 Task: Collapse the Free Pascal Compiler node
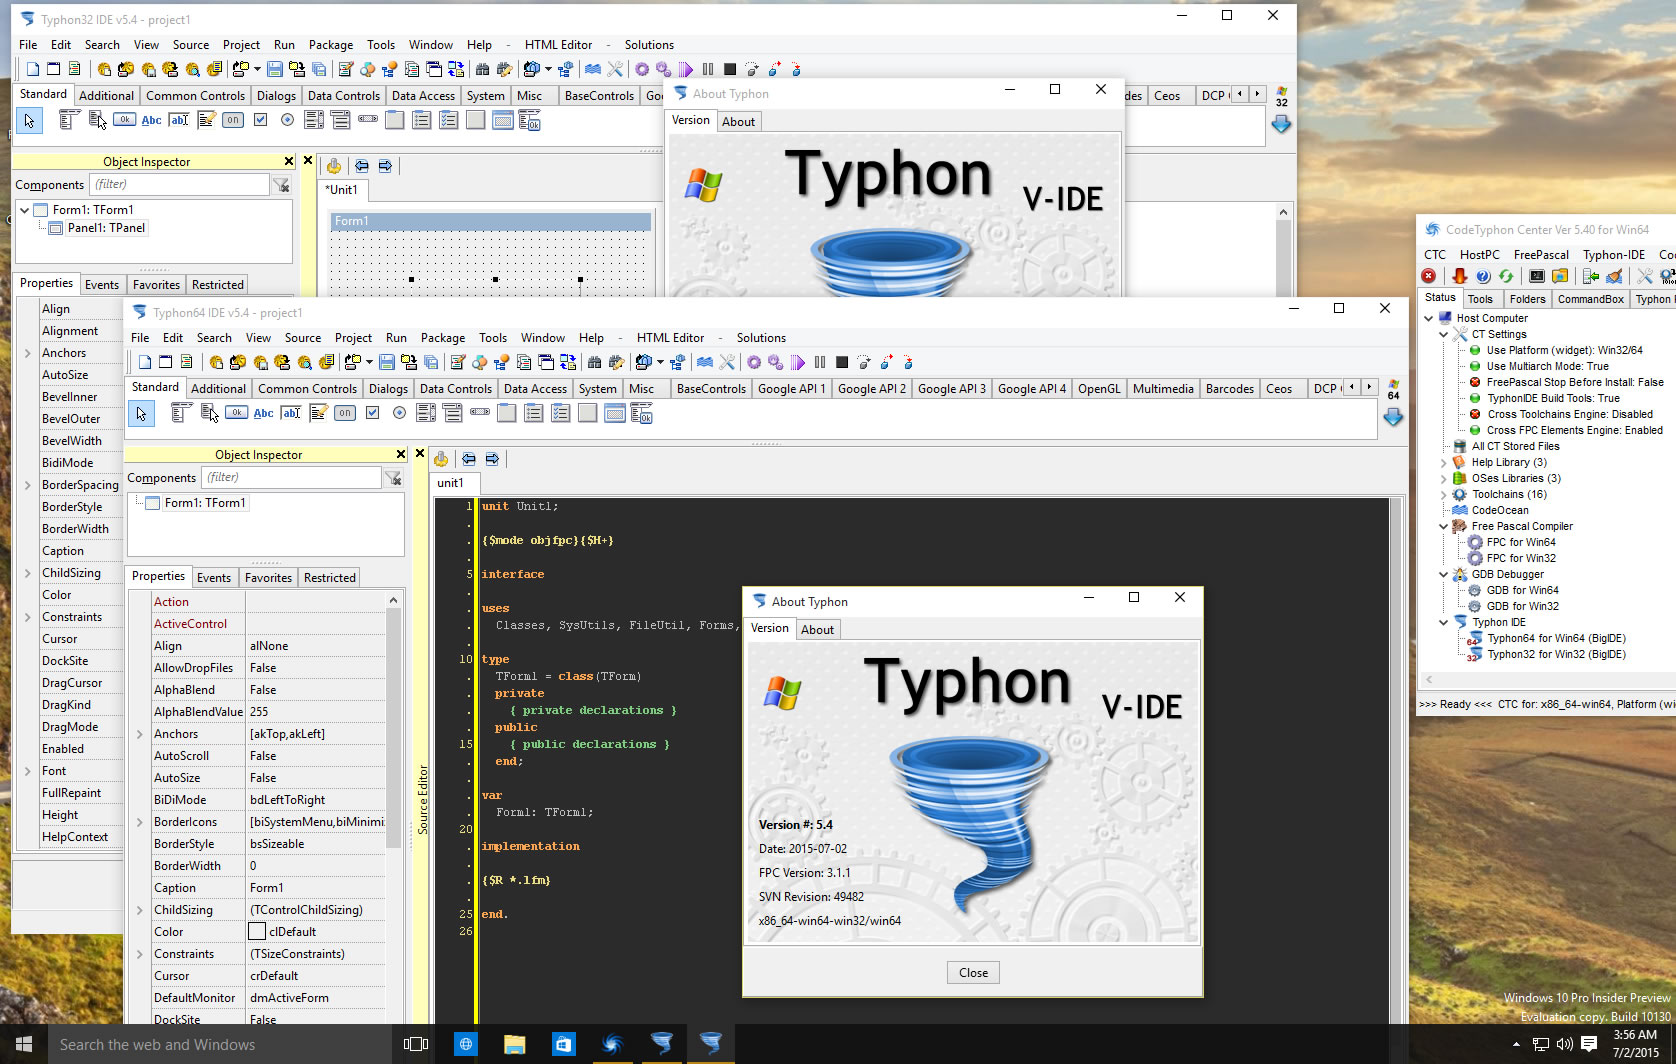click(x=1444, y=526)
